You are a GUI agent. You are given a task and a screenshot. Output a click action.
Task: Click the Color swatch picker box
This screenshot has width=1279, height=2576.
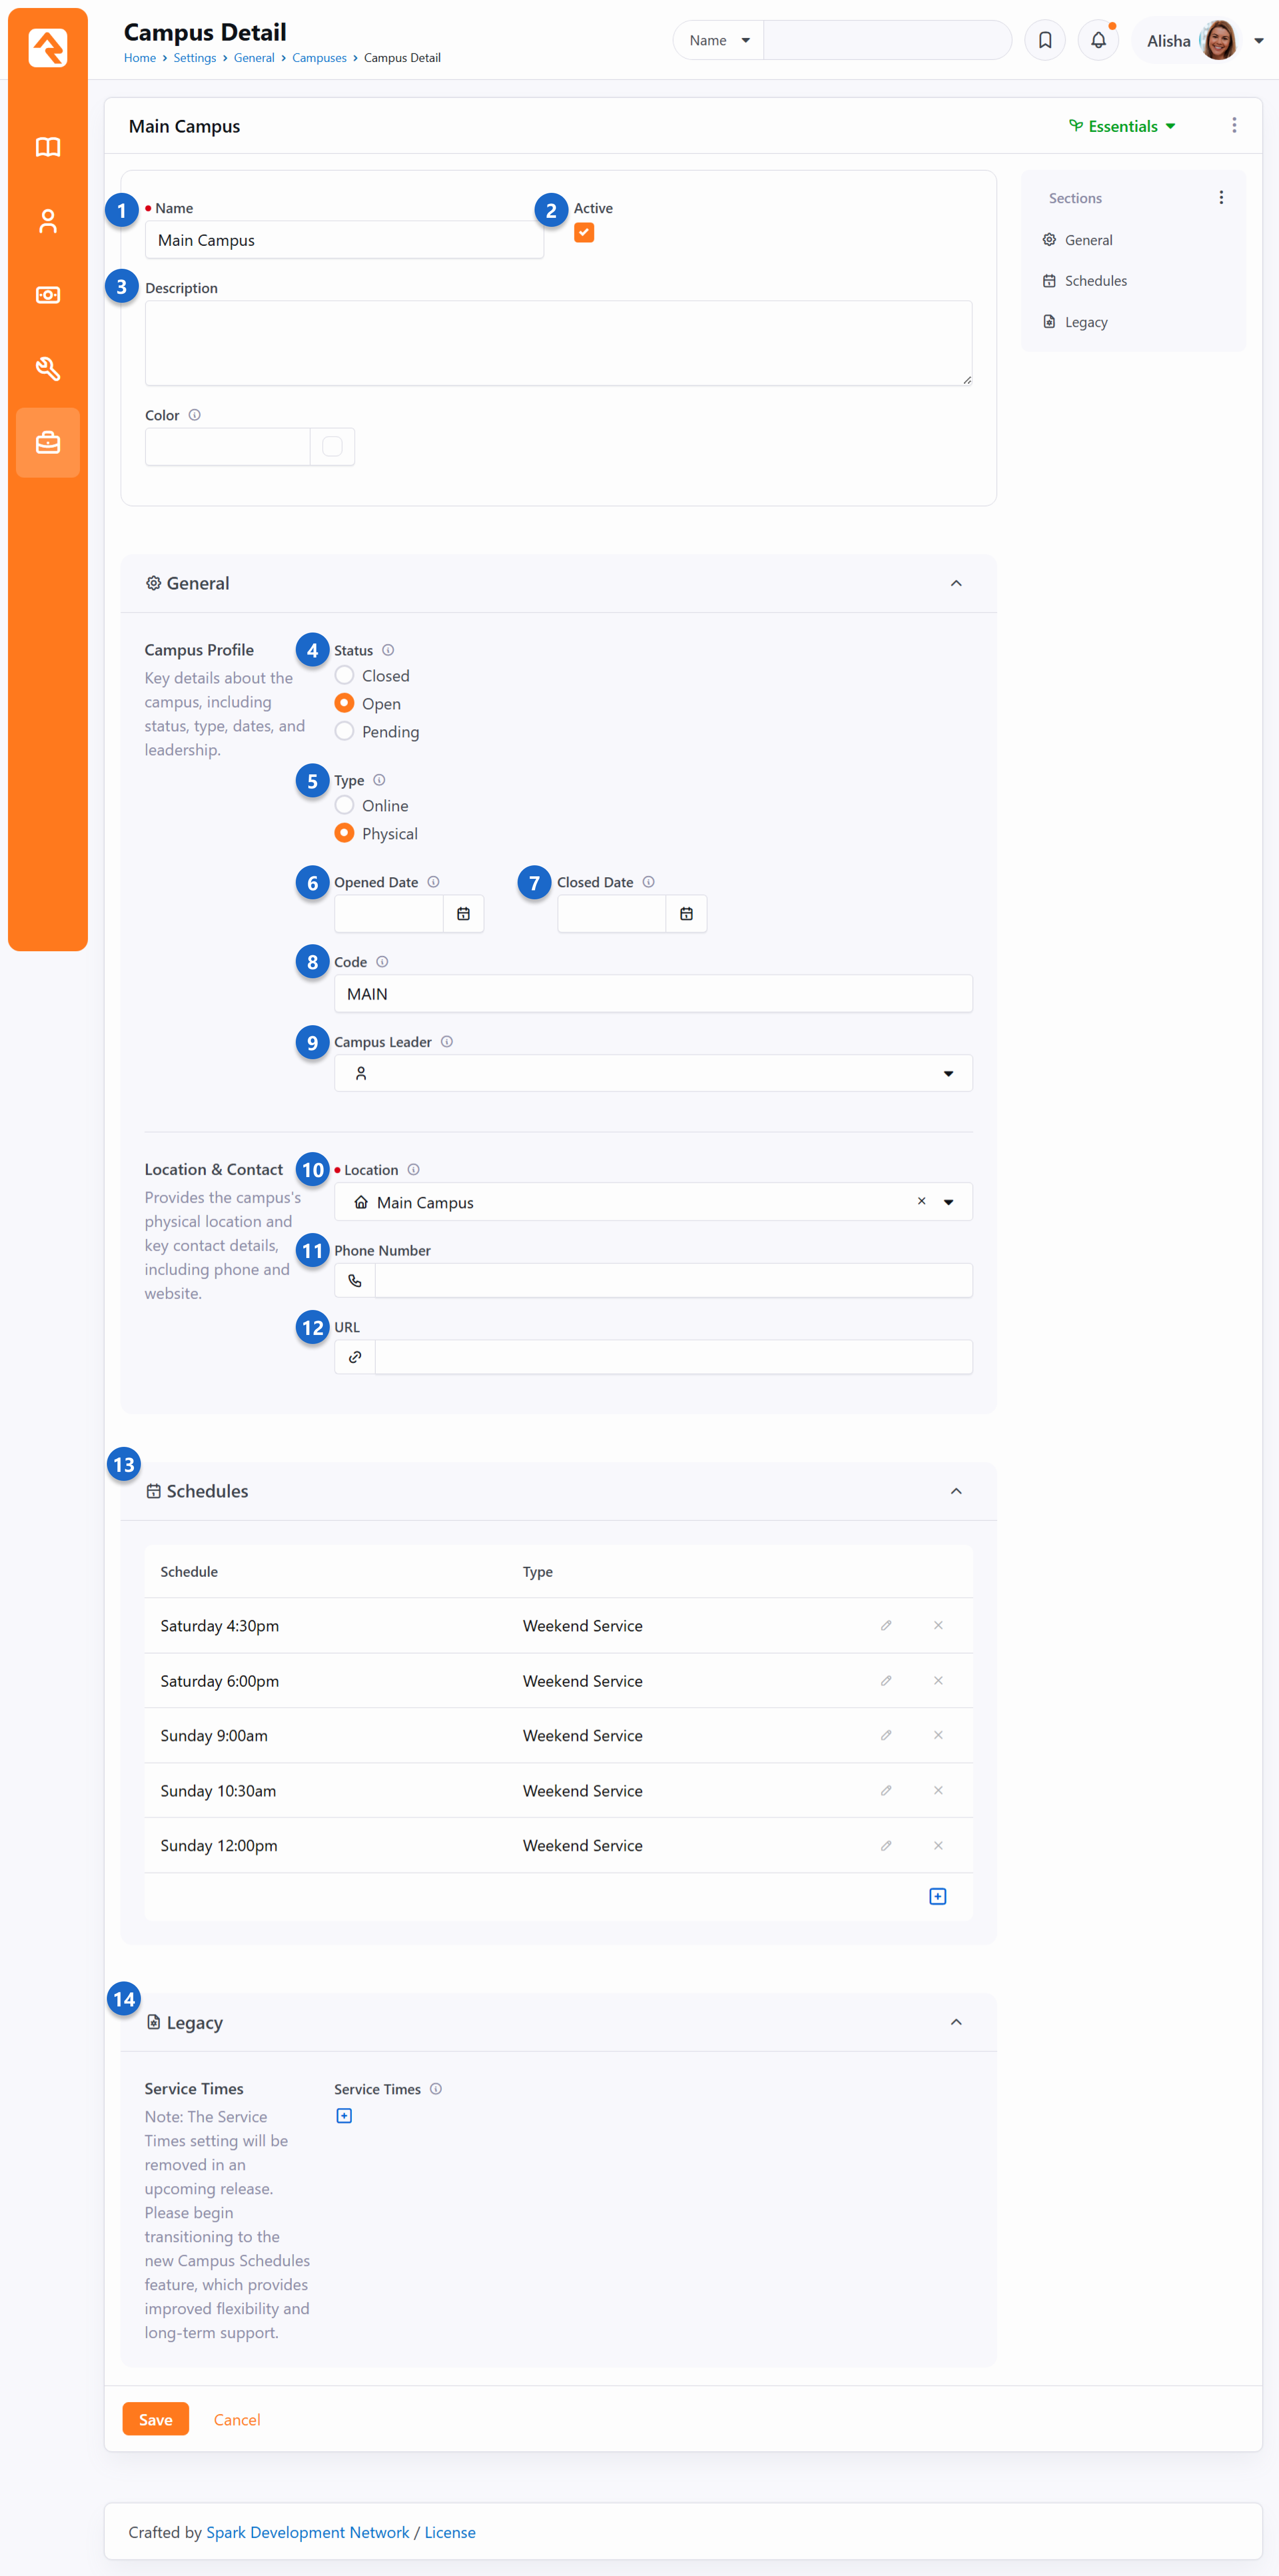[x=332, y=447]
